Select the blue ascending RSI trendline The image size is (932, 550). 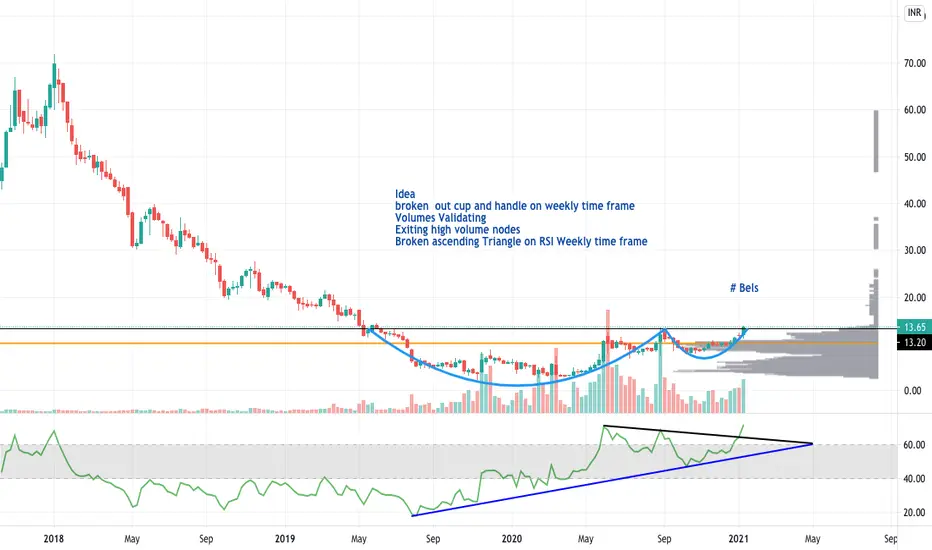click(x=612, y=479)
